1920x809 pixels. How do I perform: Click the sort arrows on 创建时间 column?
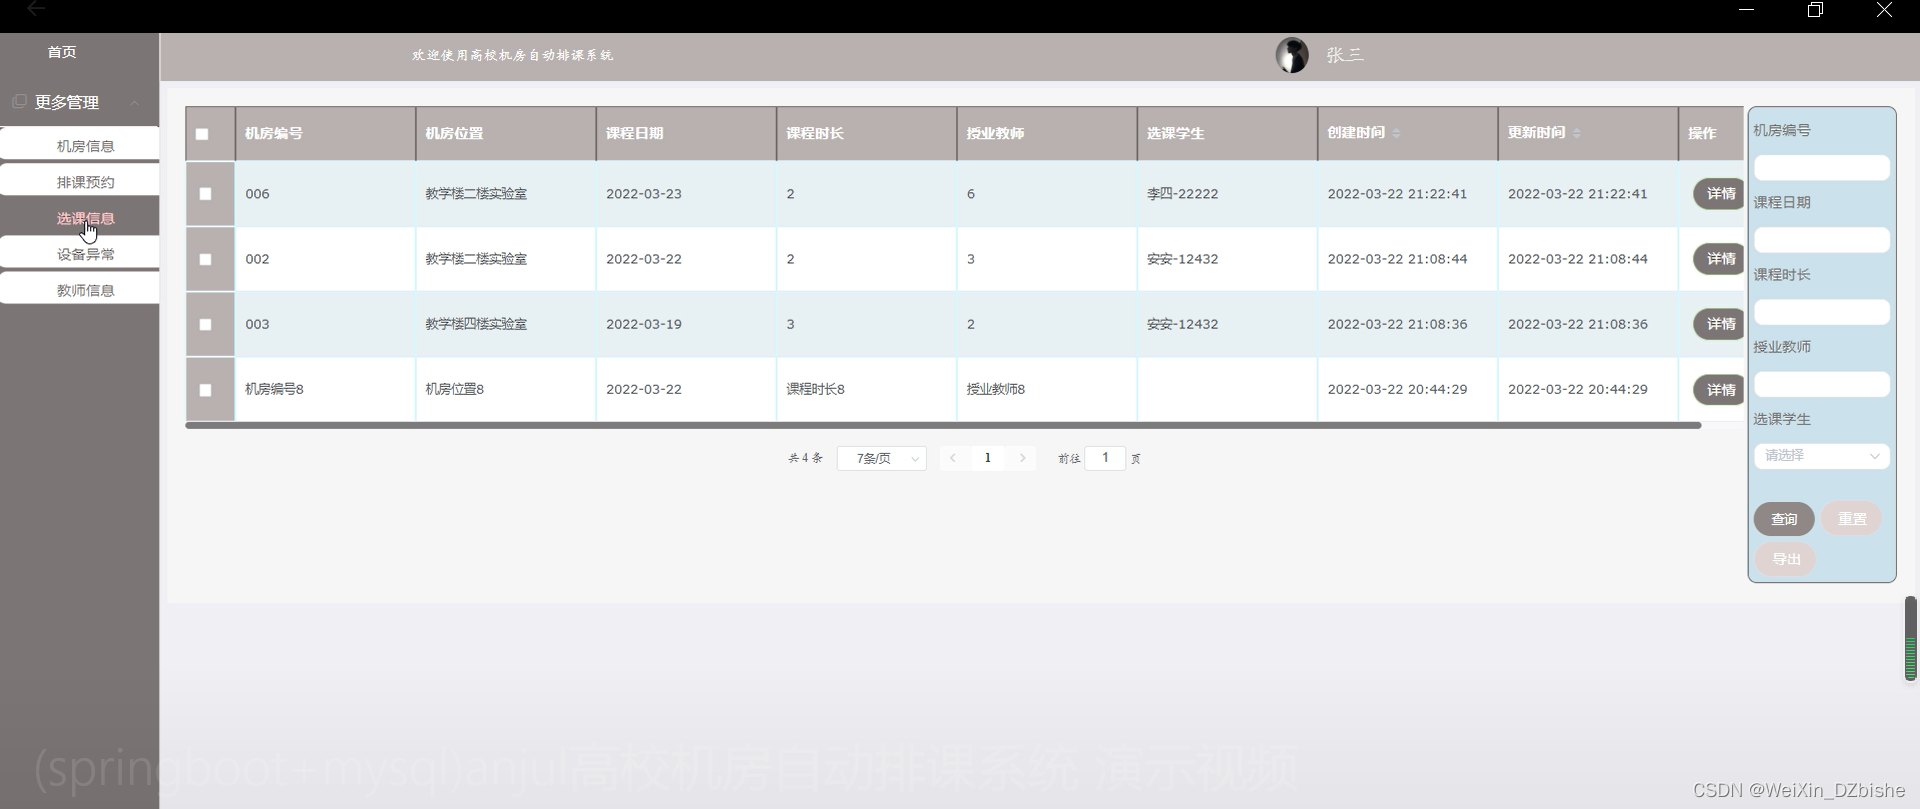(1396, 133)
